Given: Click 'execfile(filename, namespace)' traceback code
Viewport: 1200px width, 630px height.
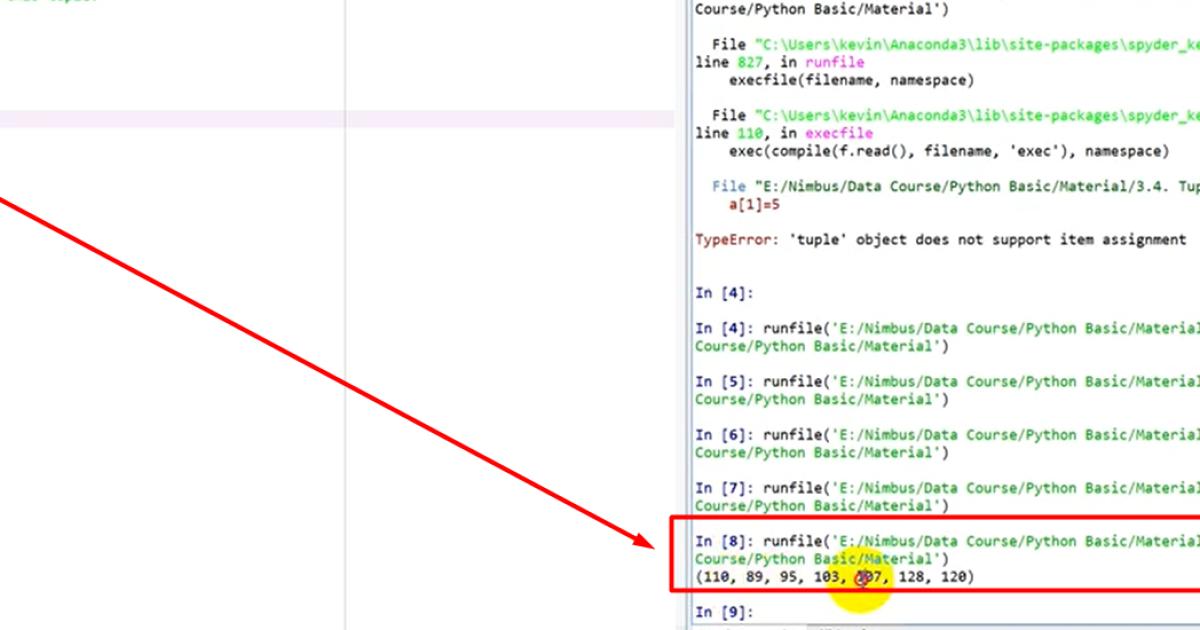Looking at the screenshot, I should pos(851,80).
